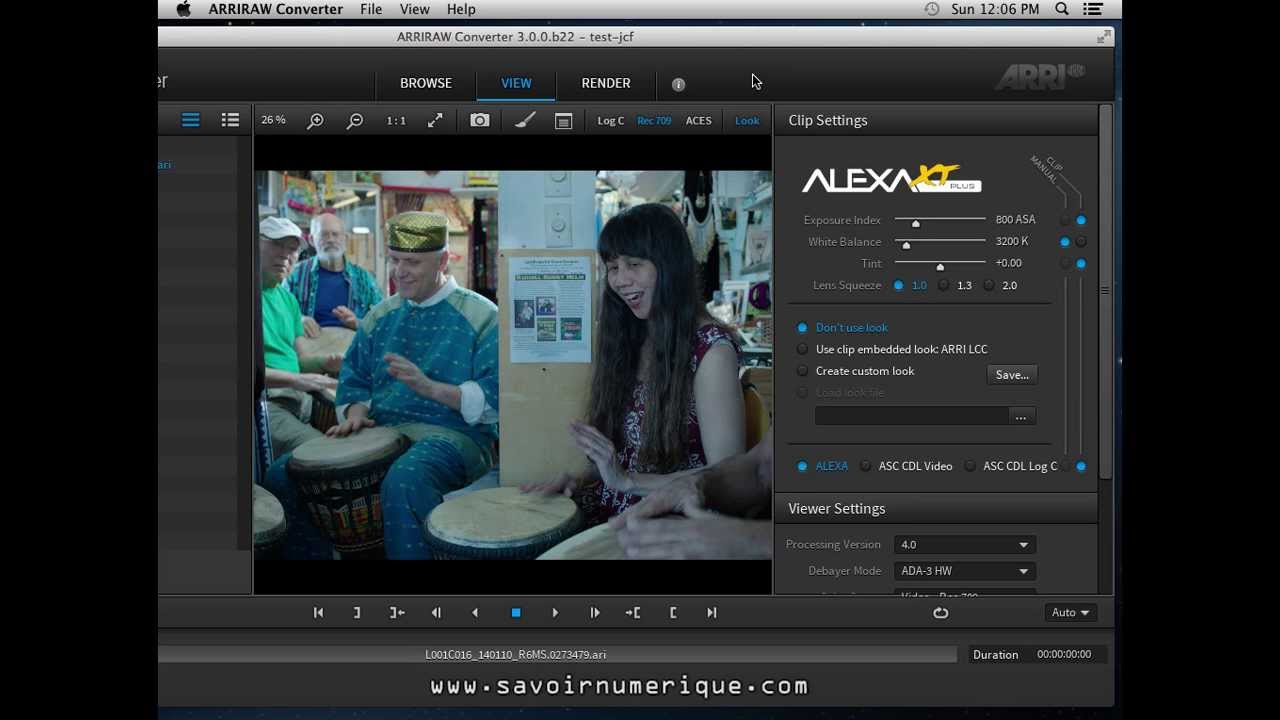Click the fit-to-window expand arrows icon

pos(435,120)
